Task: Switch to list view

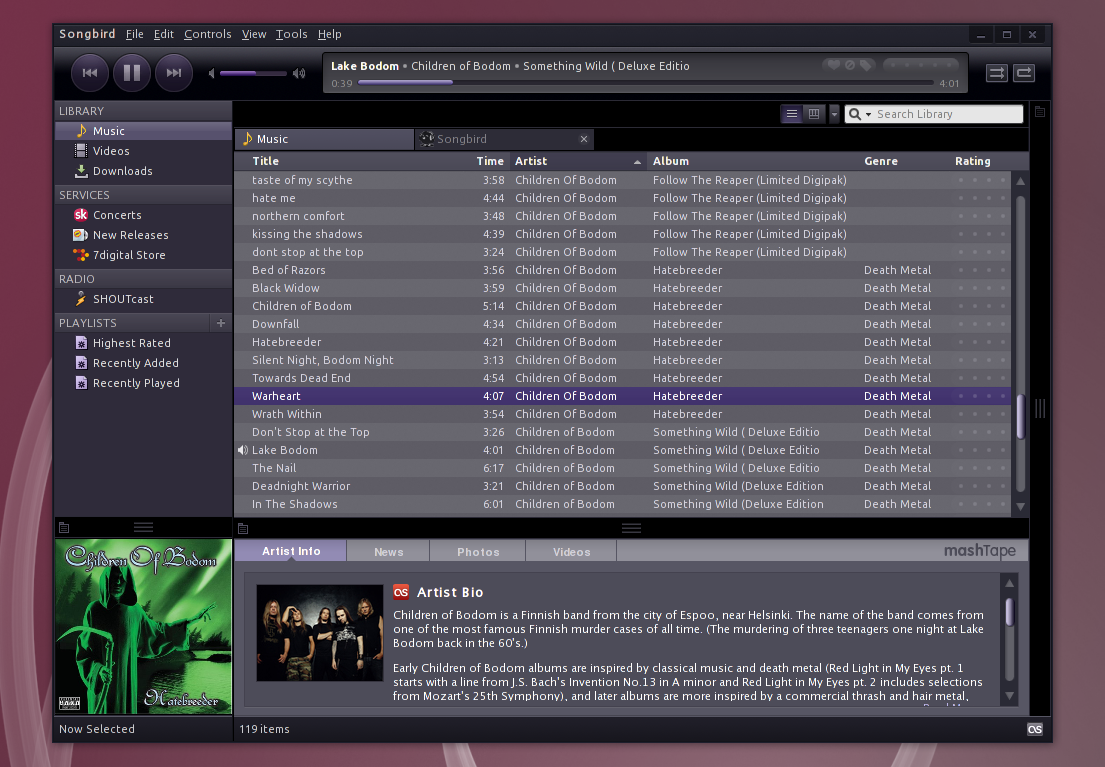Action: [x=792, y=113]
